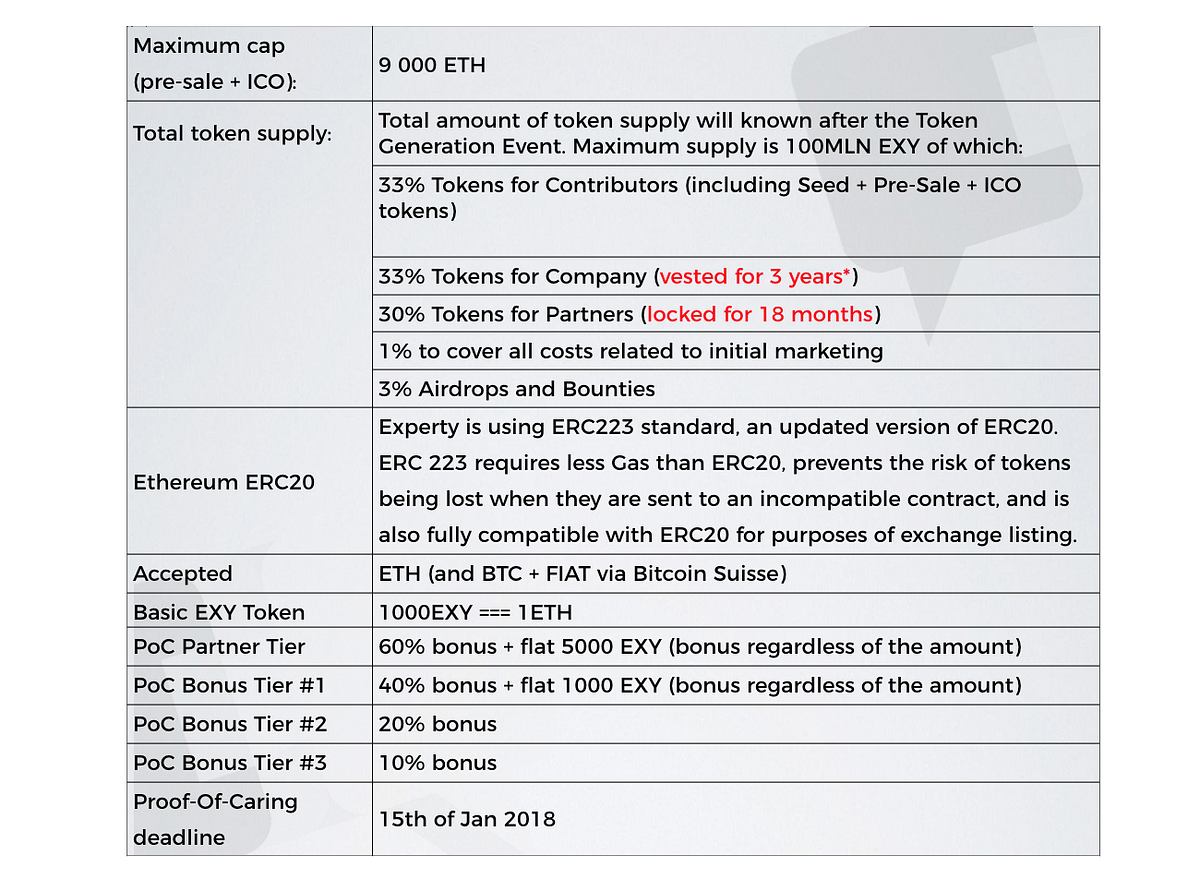Select the 'Ethereum ERC20' label cell
This screenshot has height=882, width=1200.
pos(224,482)
